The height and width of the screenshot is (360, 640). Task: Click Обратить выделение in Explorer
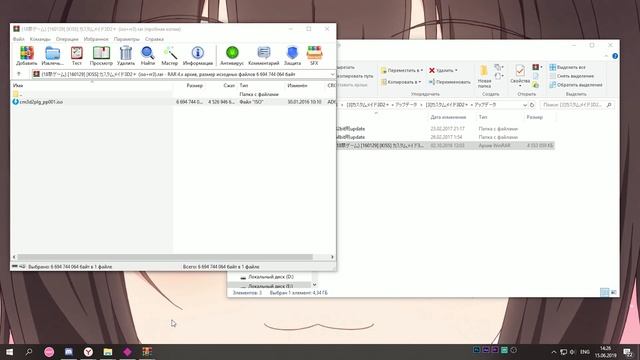(576, 85)
